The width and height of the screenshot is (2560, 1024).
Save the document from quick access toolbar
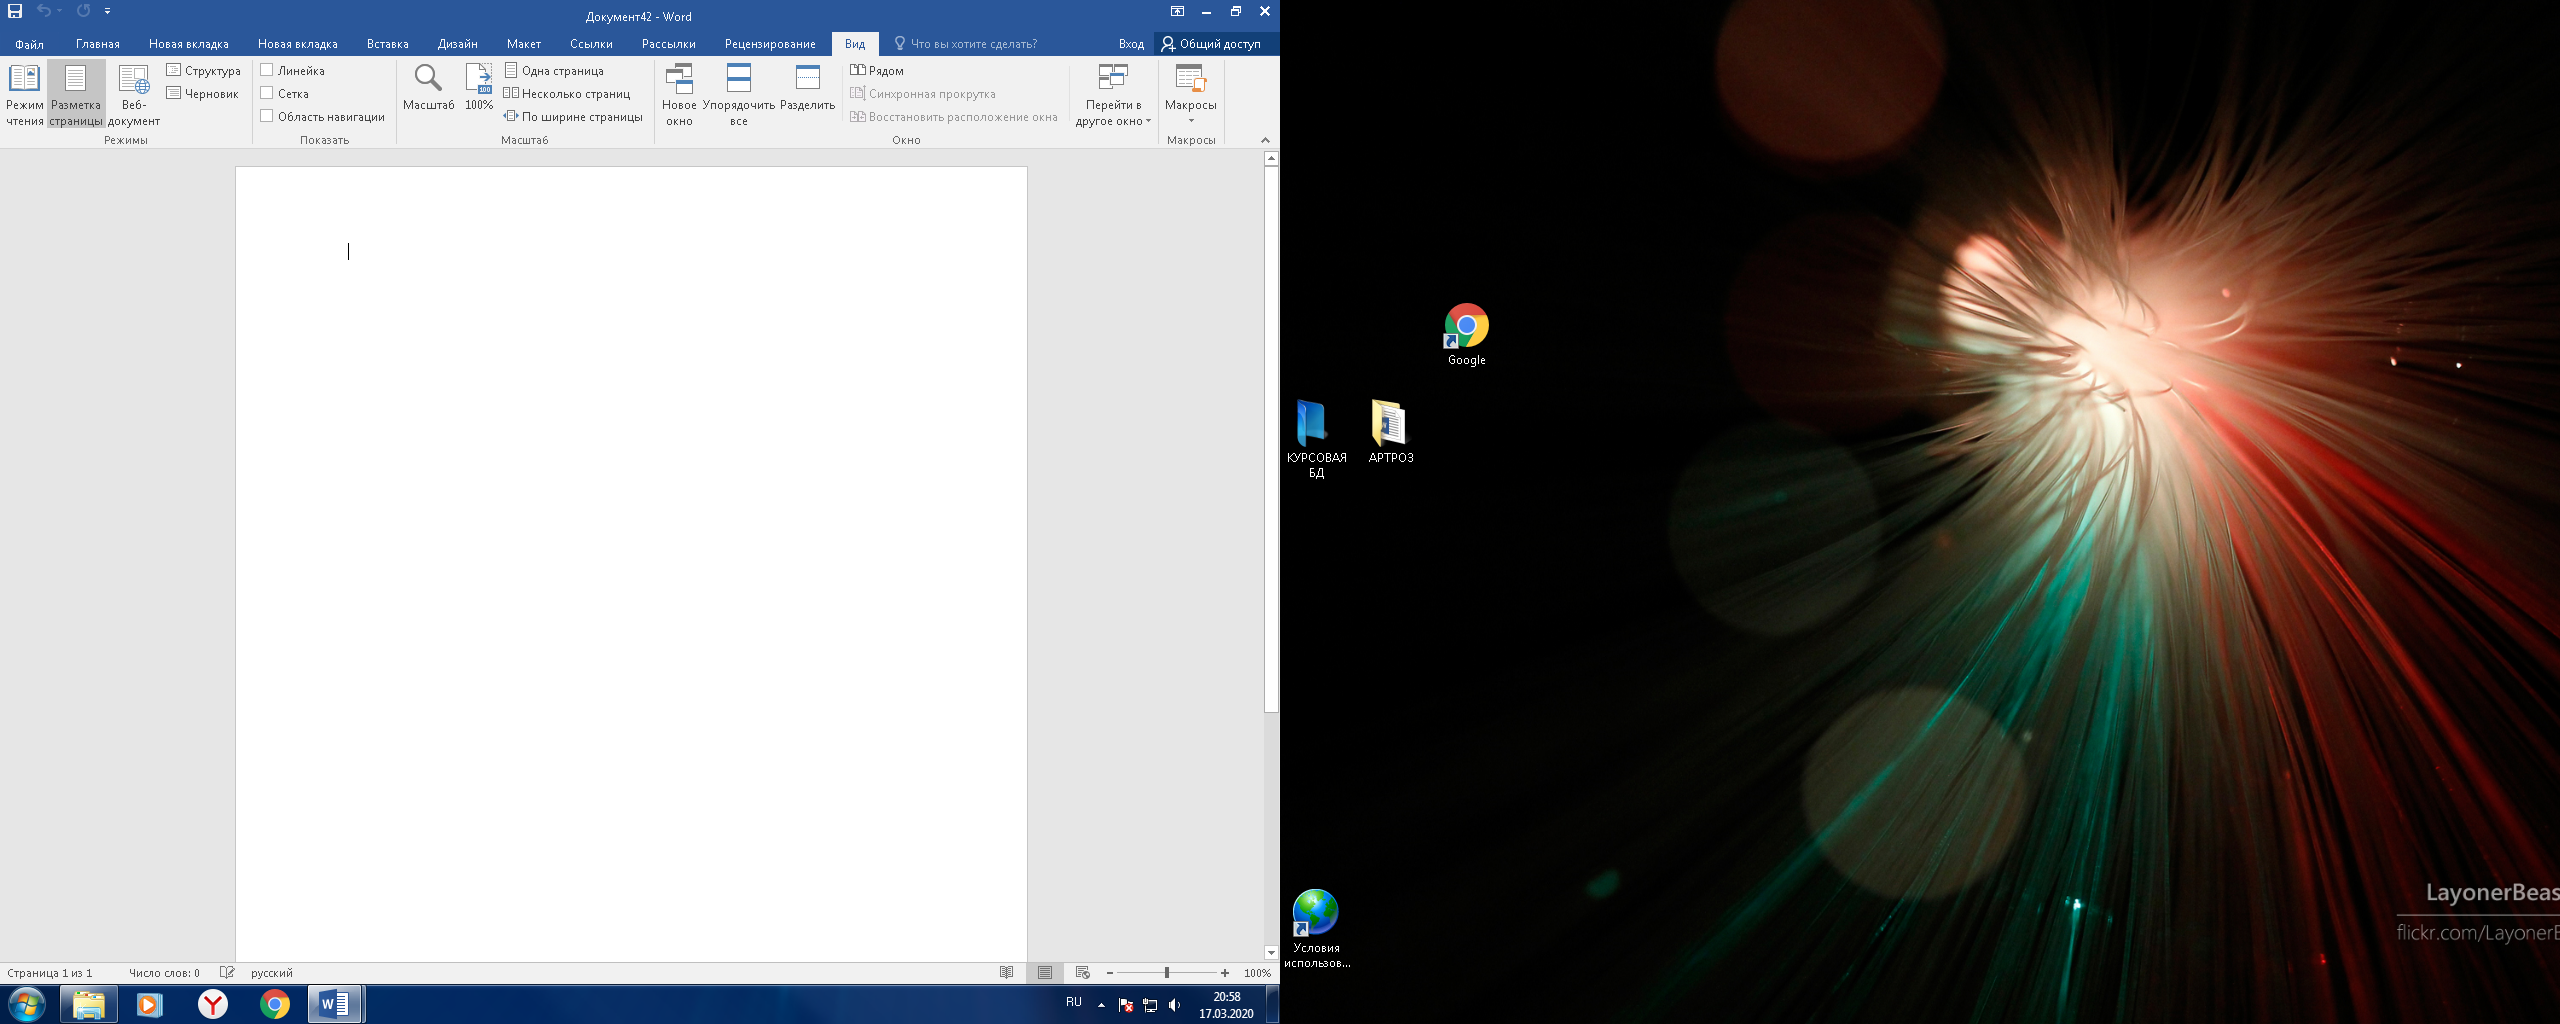(x=15, y=11)
